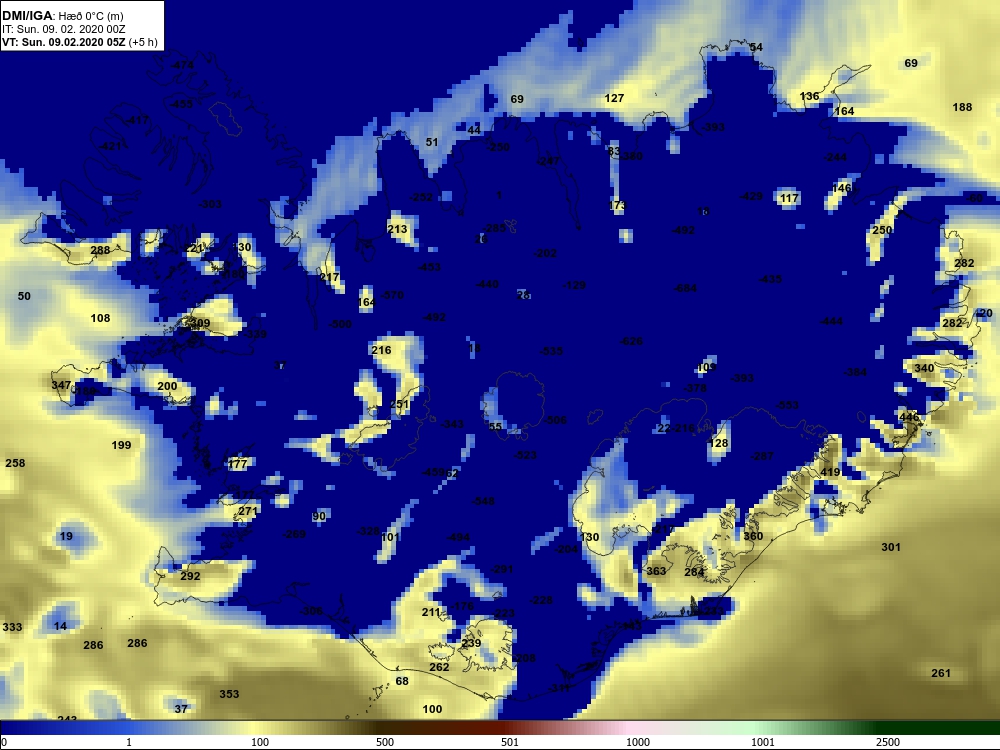1000x750 pixels.
Task: Click the map value "90"
Action: click(x=320, y=517)
